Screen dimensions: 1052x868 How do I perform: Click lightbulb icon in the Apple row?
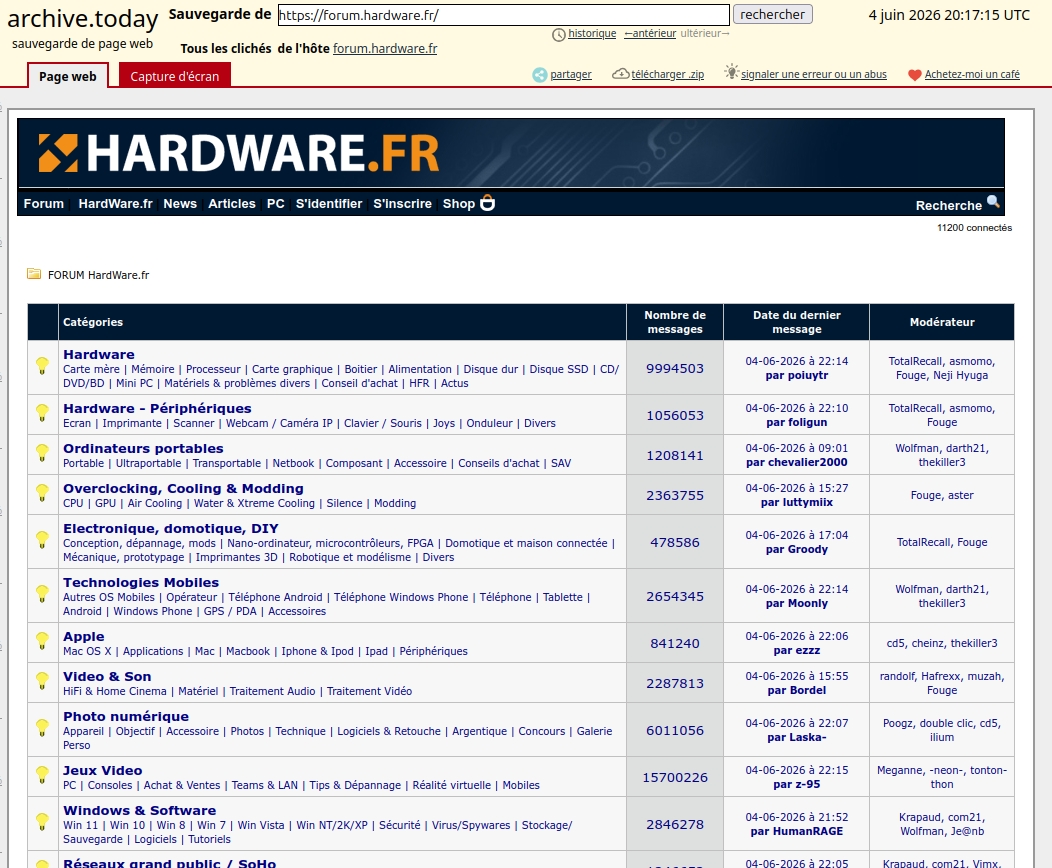42,641
